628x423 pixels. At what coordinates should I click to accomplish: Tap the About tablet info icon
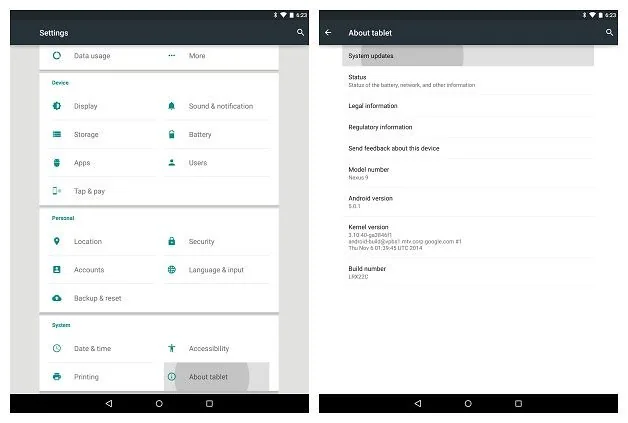(x=171, y=377)
